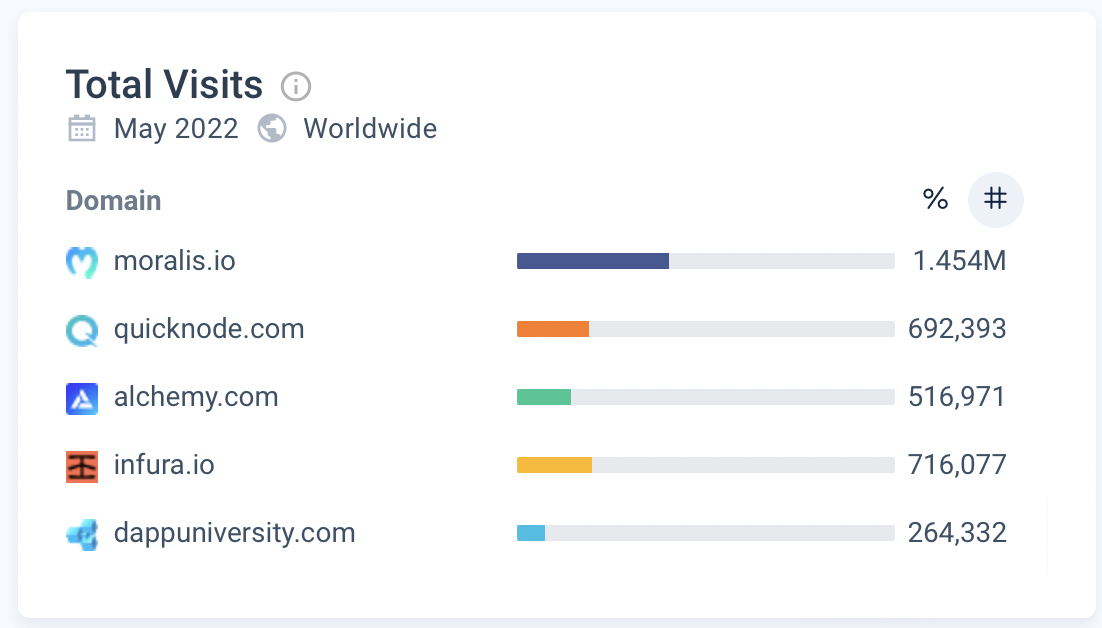
Task: Click the May 2022 date label
Action: 176,129
